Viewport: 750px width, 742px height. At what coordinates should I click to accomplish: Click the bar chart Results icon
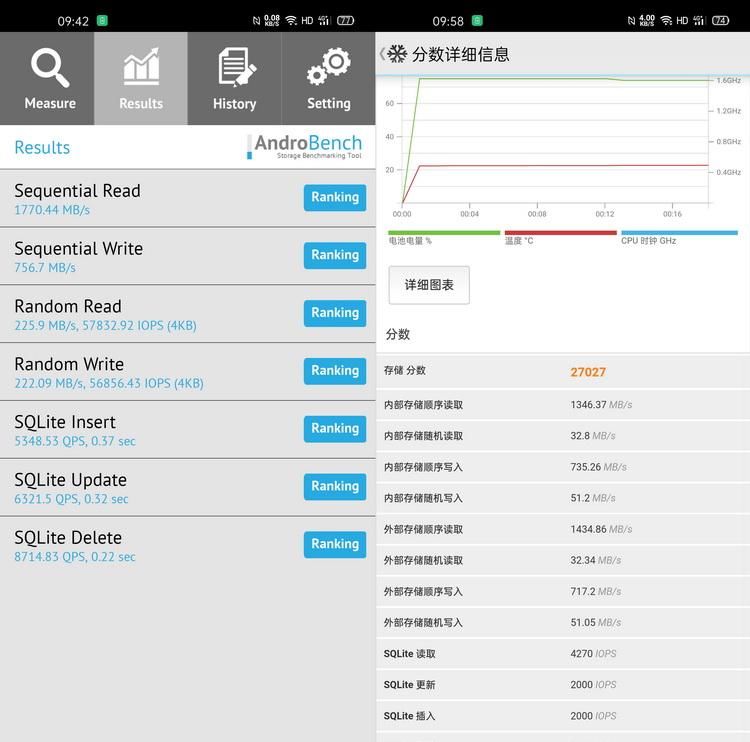tap(141, 66)
